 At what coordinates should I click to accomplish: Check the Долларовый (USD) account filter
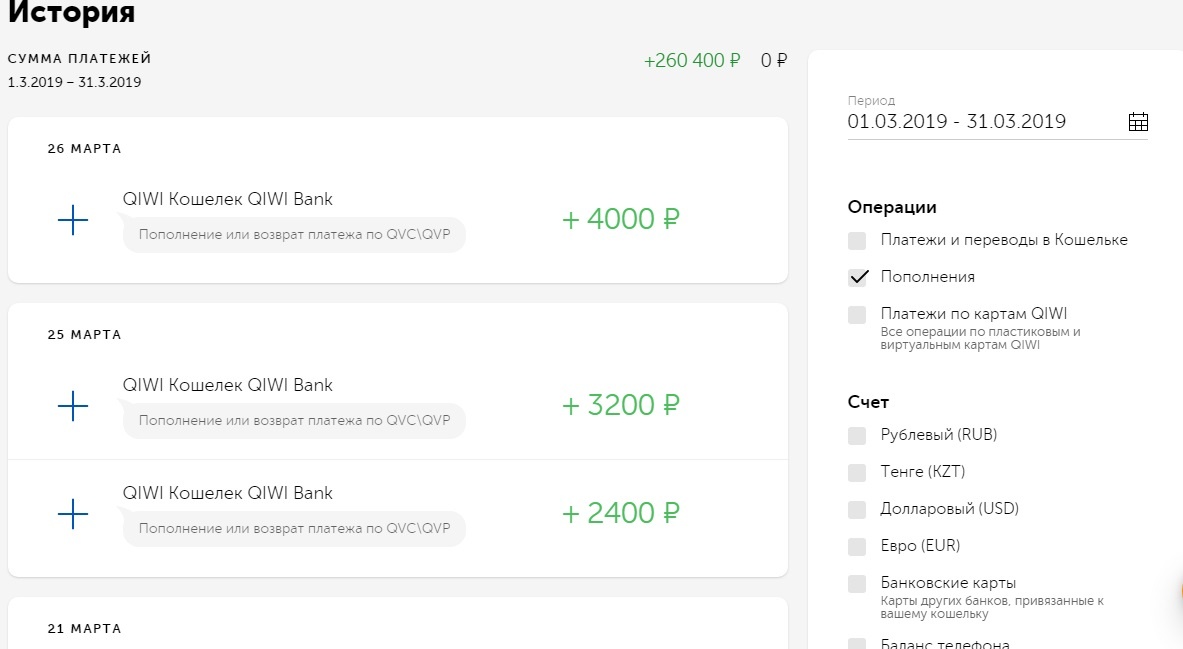pos(857,509)
